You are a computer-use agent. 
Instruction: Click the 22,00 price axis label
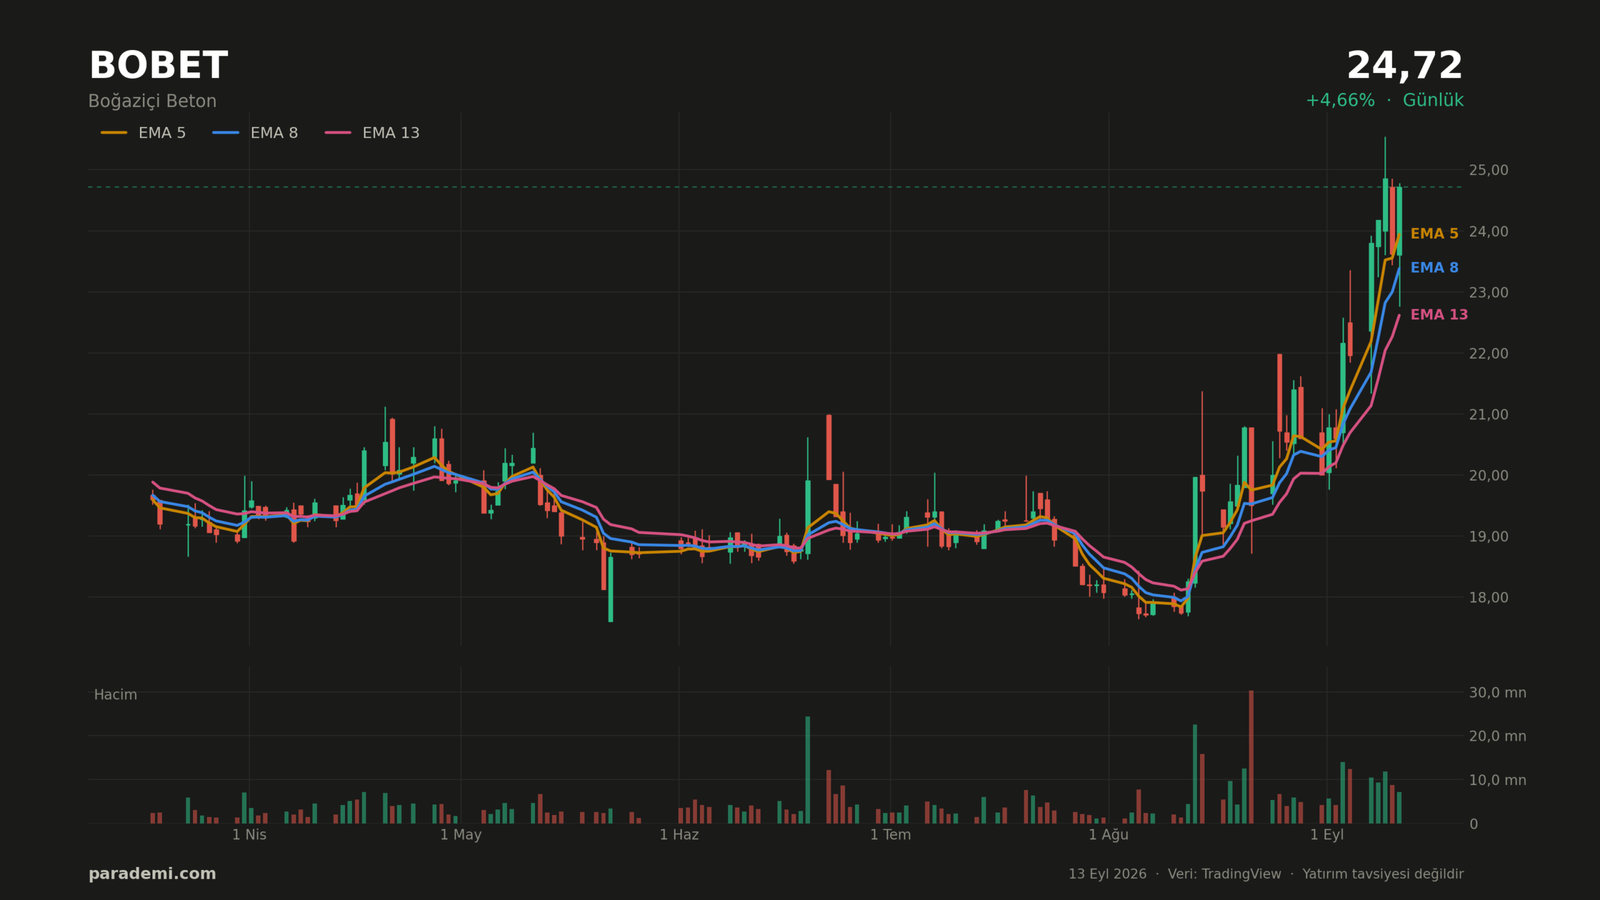pos(1488,354)
